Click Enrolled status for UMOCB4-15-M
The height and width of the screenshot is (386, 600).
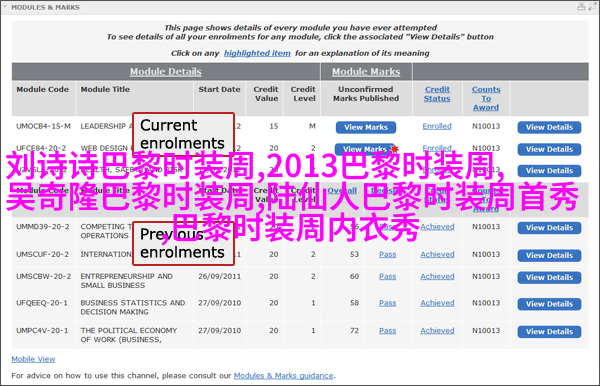[x=437, y=126]
